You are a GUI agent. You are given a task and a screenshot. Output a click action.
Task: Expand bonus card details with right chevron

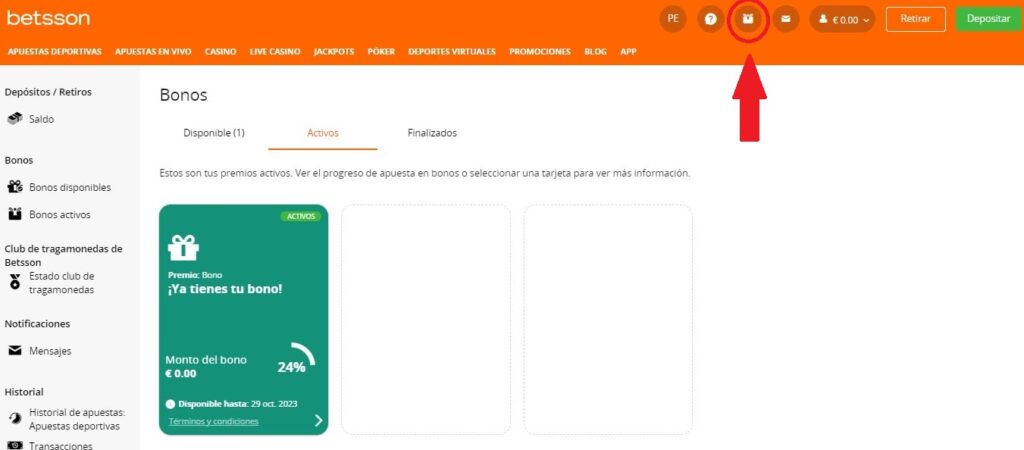click(318, 420)
